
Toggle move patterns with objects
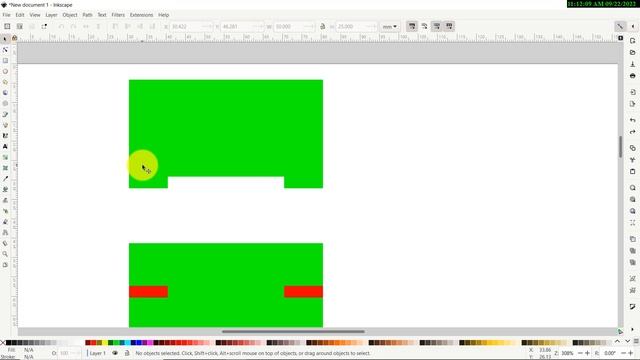[x=449, y=26]
